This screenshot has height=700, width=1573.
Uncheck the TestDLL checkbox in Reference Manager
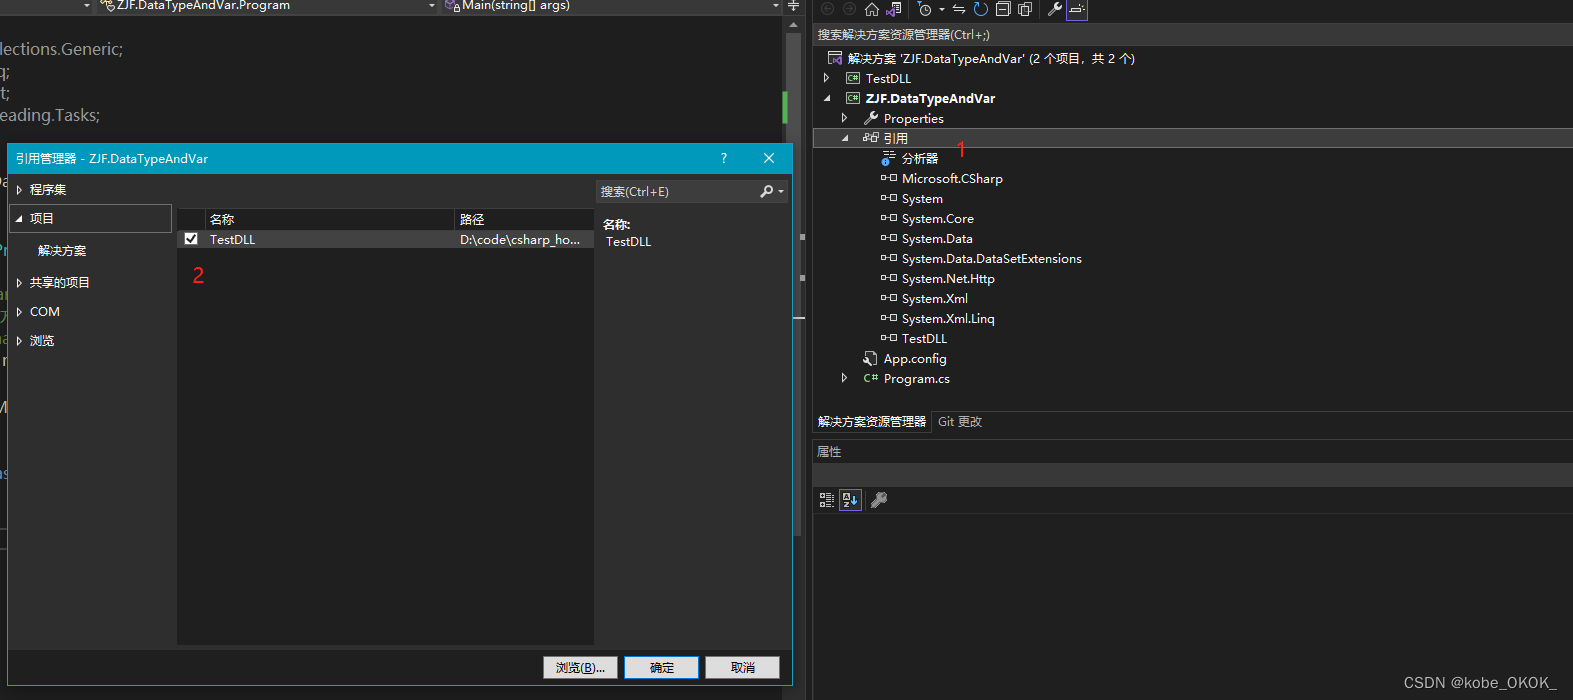coord(191,239)
